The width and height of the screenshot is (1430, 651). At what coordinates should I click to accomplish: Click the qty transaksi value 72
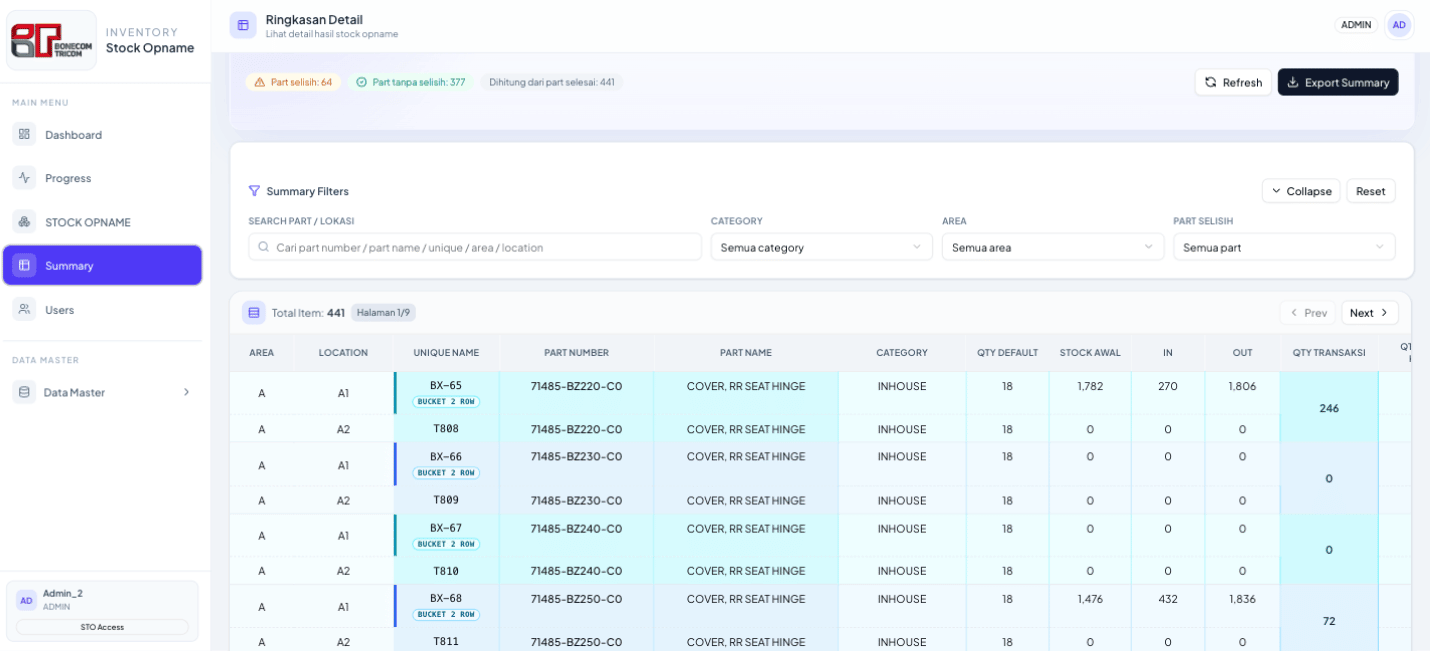(x=1329, y=621)
